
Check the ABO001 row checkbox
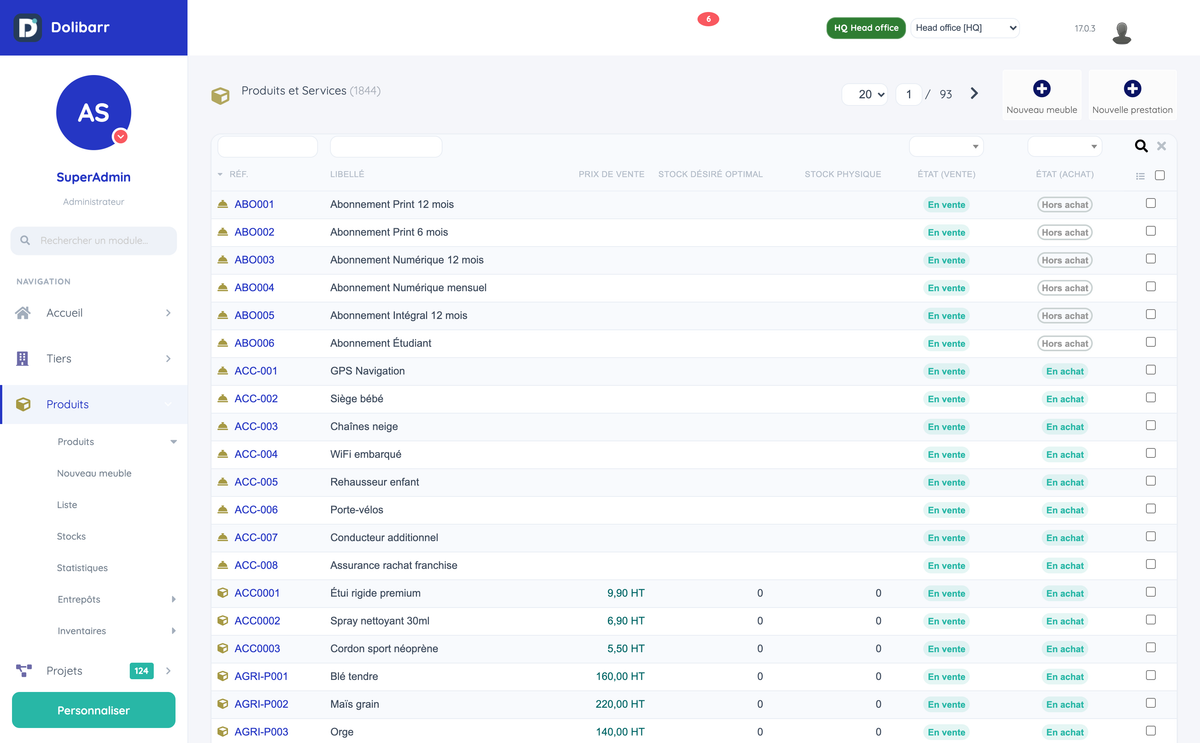point(1151,203)
